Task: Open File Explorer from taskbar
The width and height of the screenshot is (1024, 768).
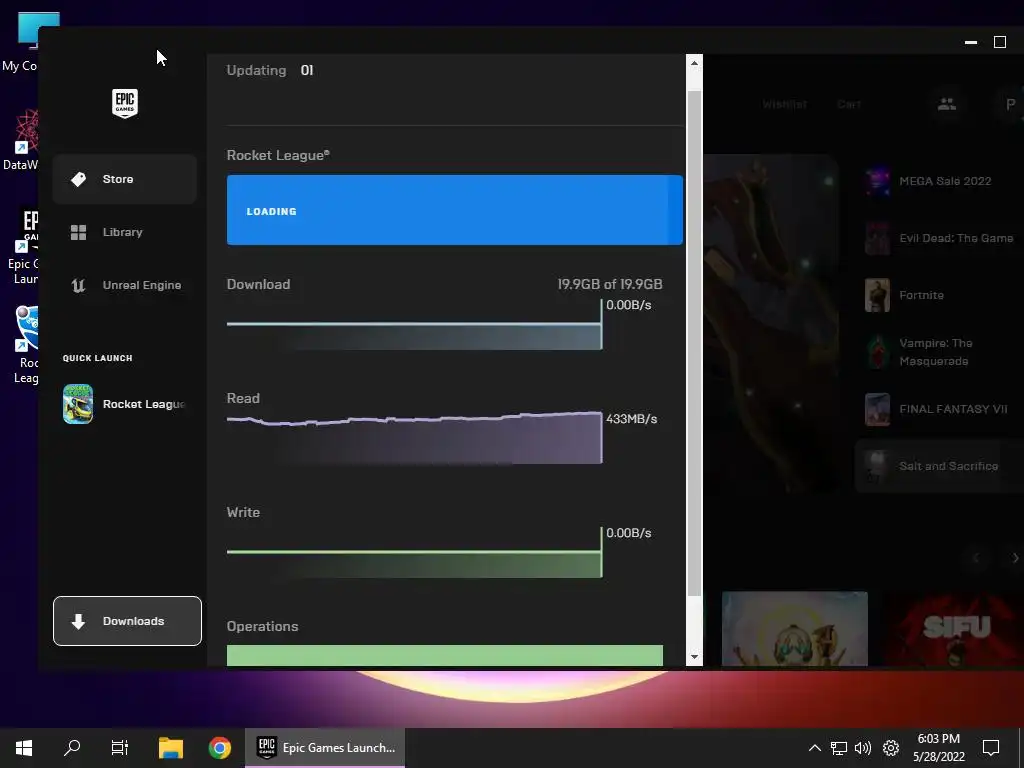Action: click(x=171, y=748)
